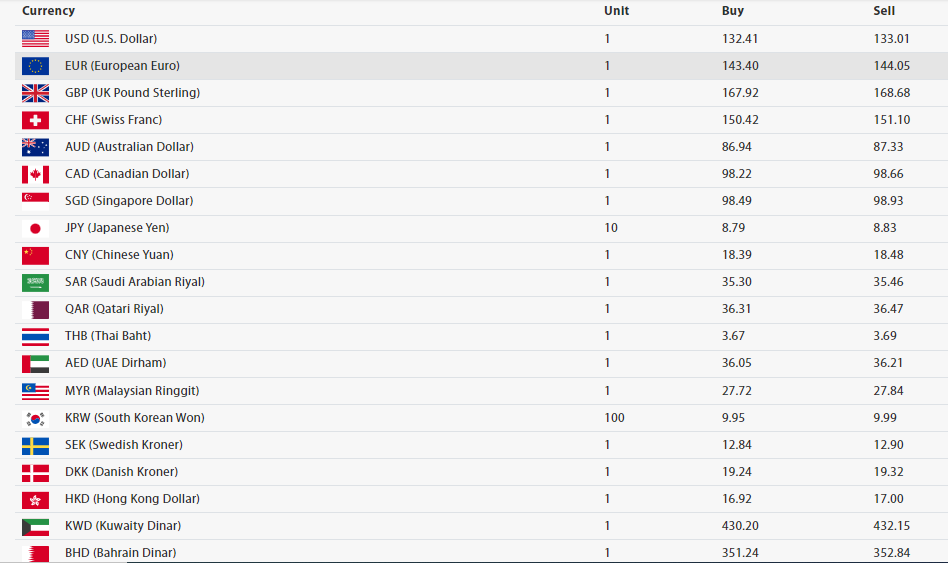
Task: Click the Saudi Arabian flag icon
Action: [35, 282]
